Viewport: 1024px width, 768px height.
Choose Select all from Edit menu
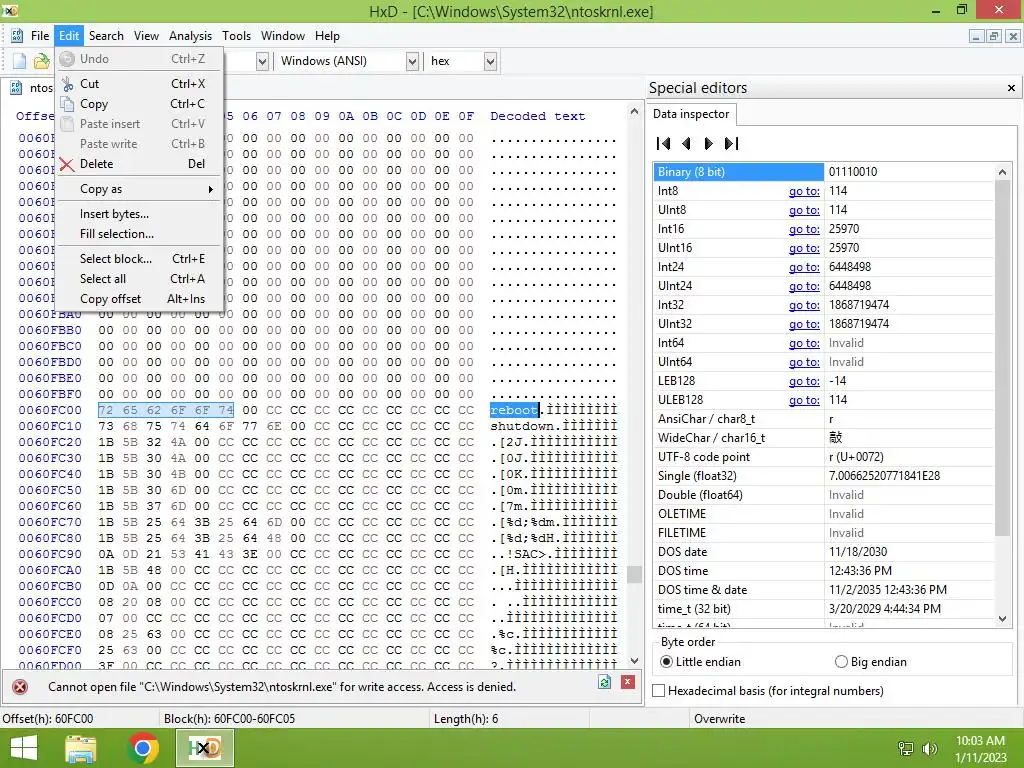(138, 279)
